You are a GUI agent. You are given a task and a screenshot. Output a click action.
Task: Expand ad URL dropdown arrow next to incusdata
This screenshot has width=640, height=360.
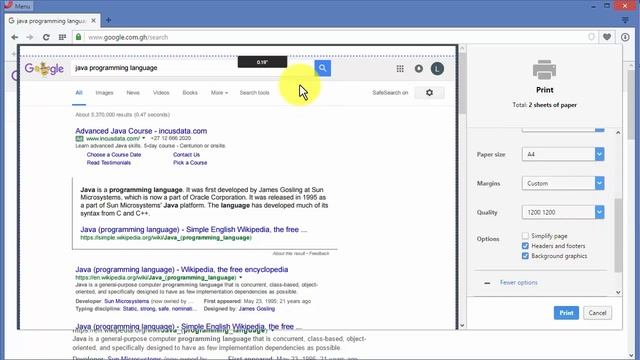pyautogui.click(x=144, y=138)
